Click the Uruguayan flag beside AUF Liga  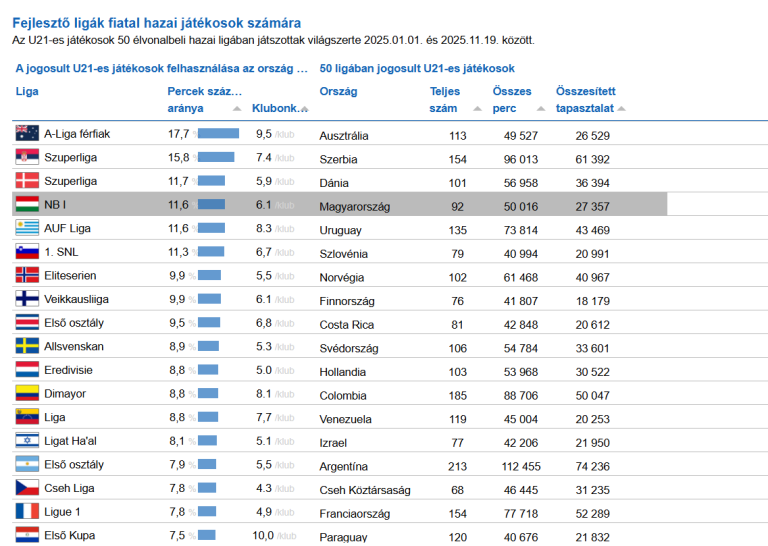[27, 228]
